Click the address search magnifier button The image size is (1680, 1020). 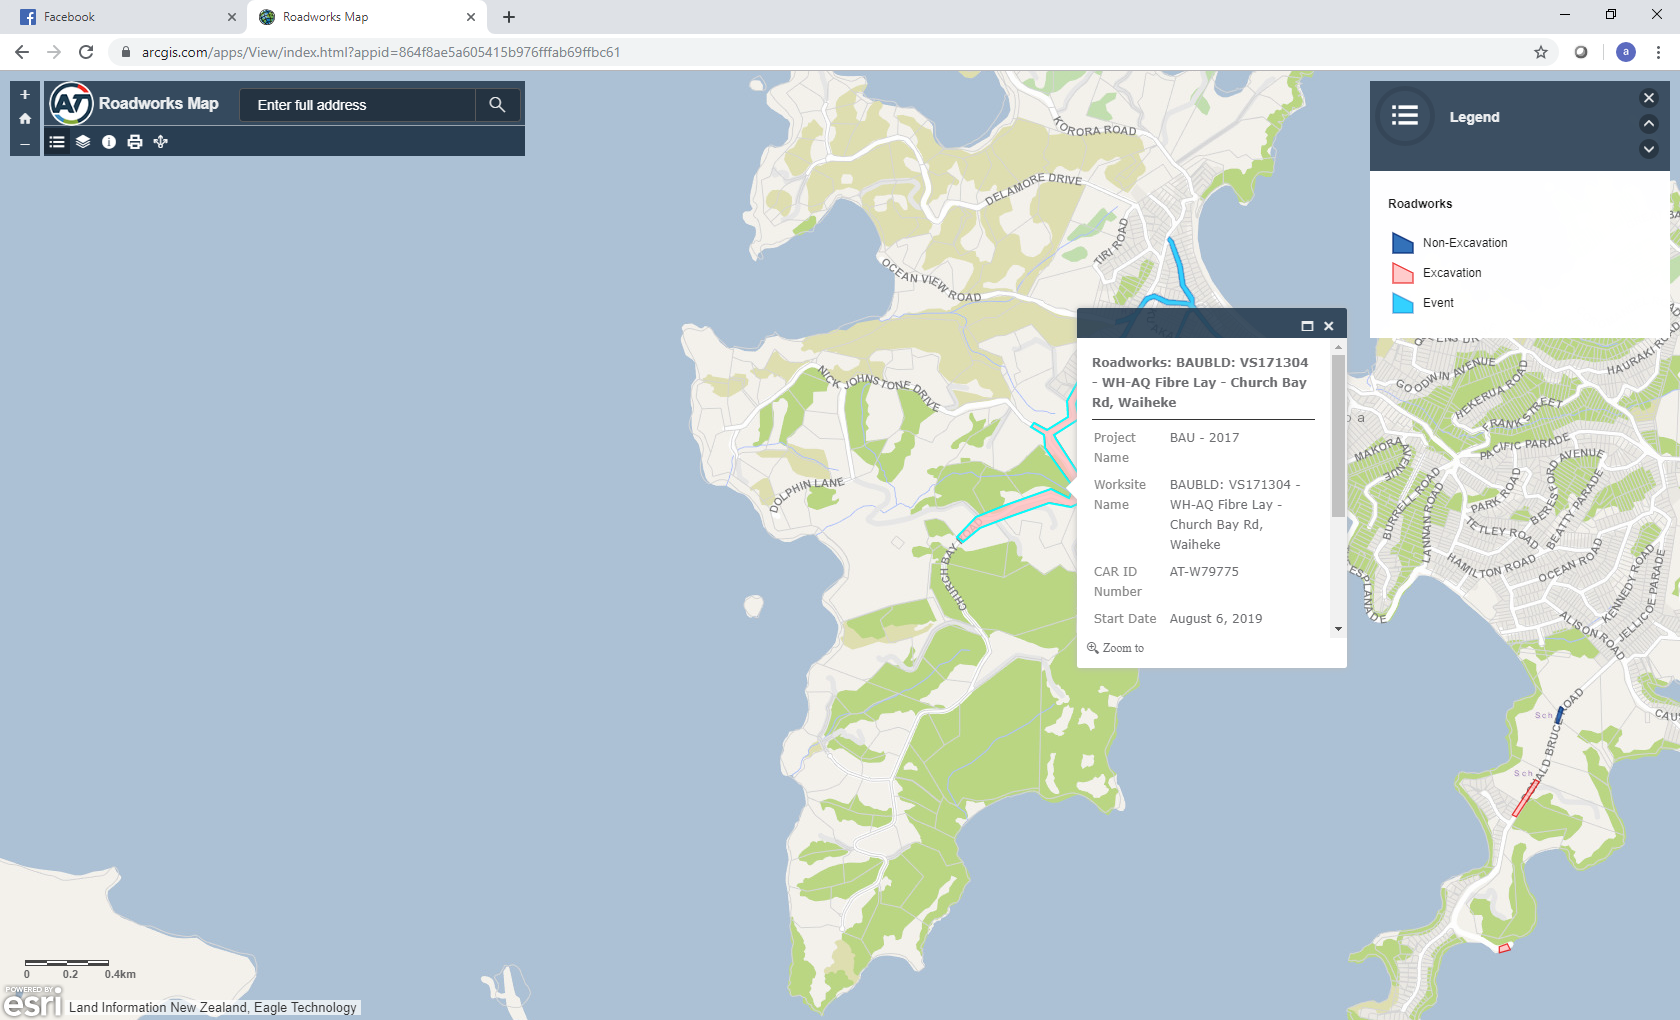pos(497,105)
